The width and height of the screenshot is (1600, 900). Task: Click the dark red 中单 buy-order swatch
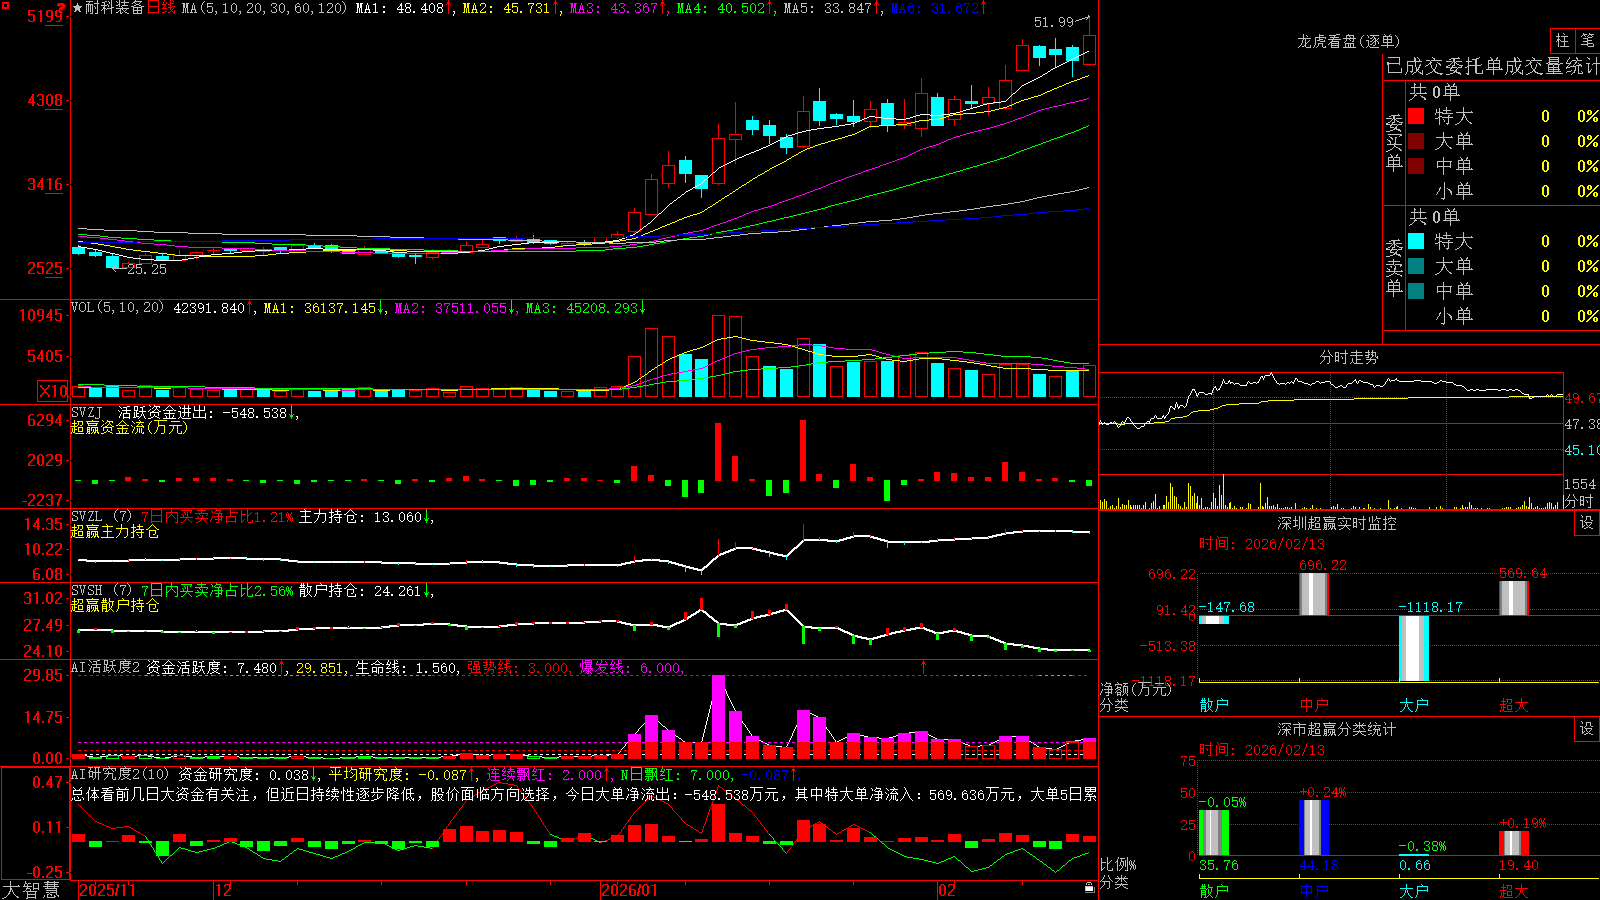point(1416,166)
